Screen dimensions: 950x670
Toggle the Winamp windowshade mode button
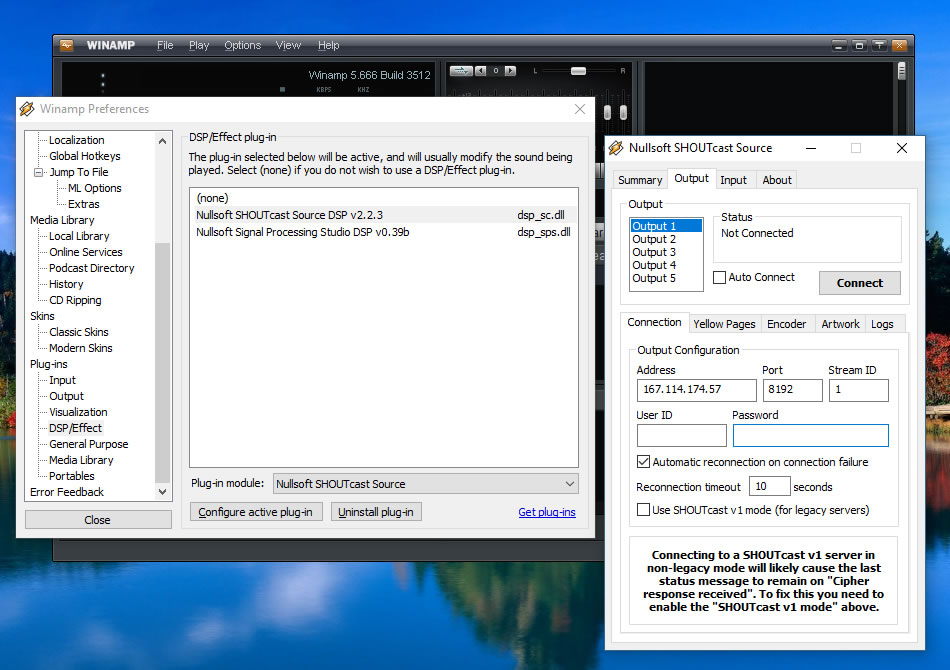(879, 45)
